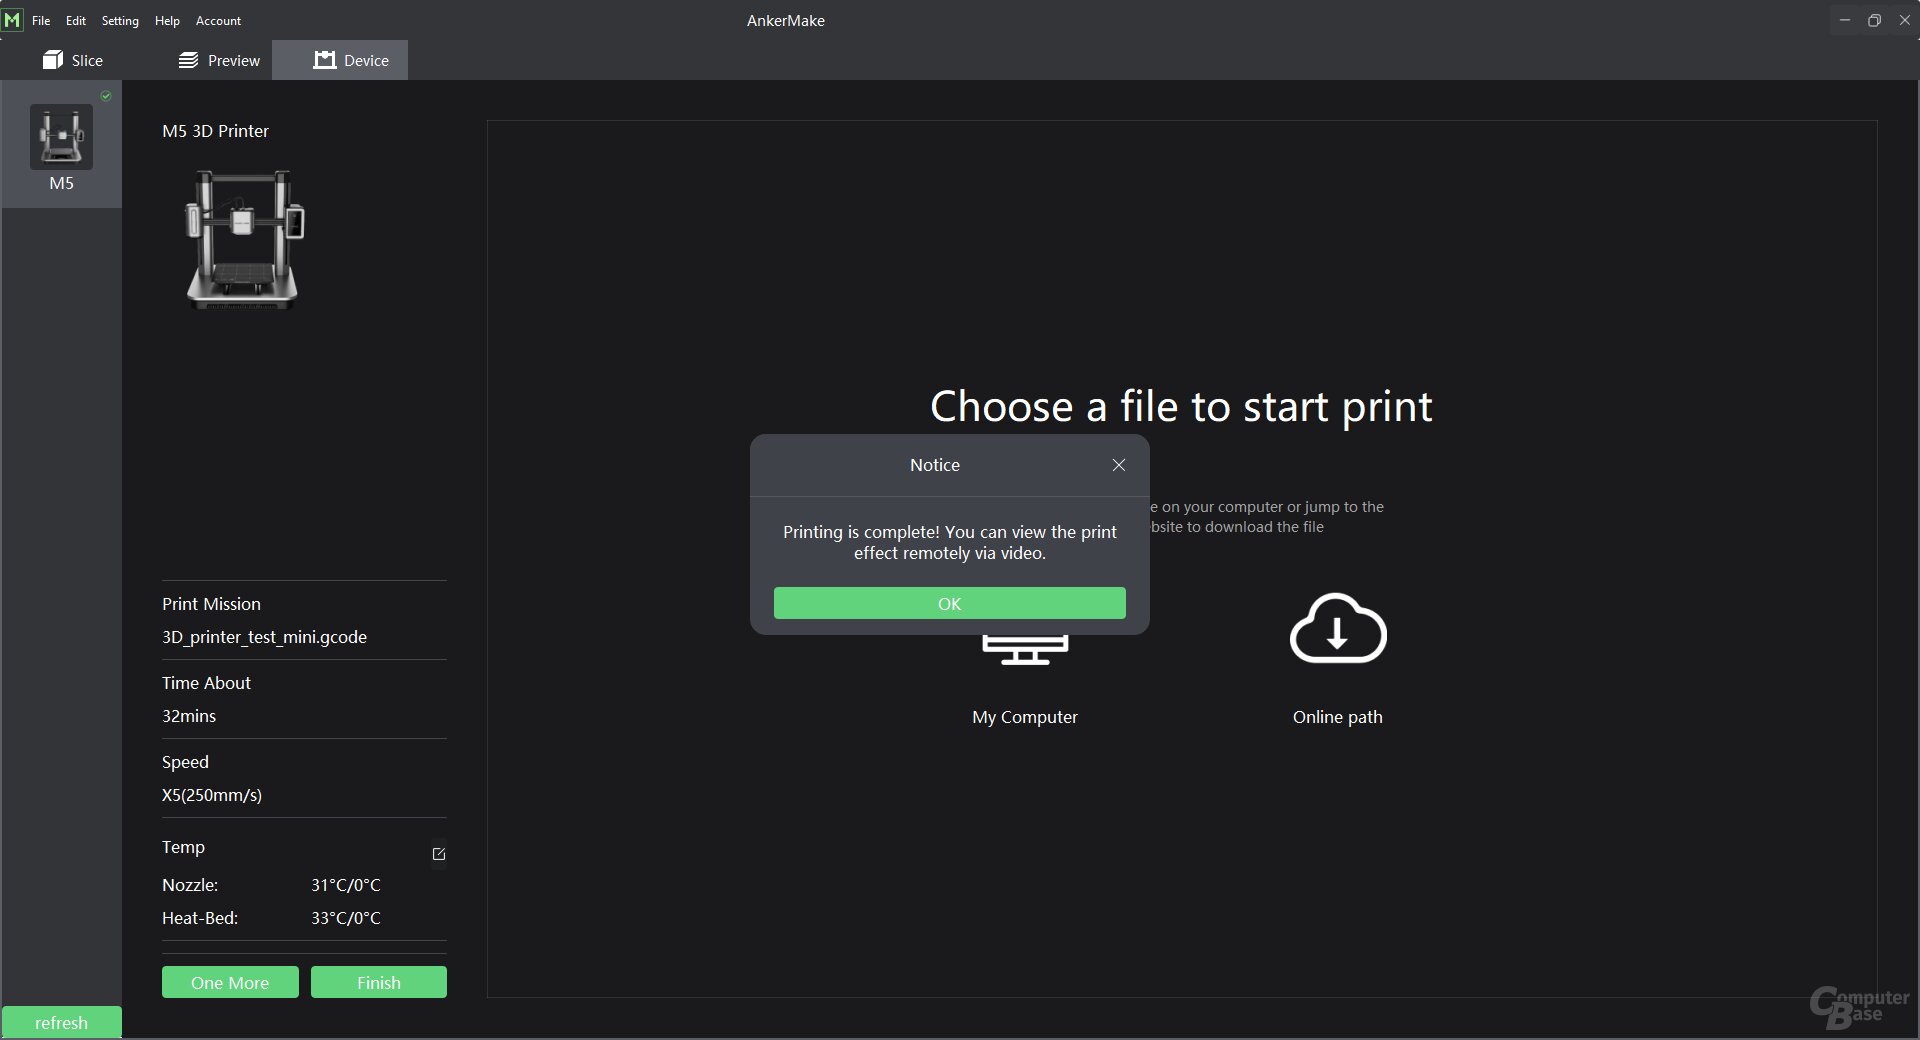Open the Account menu

(218, 20)
